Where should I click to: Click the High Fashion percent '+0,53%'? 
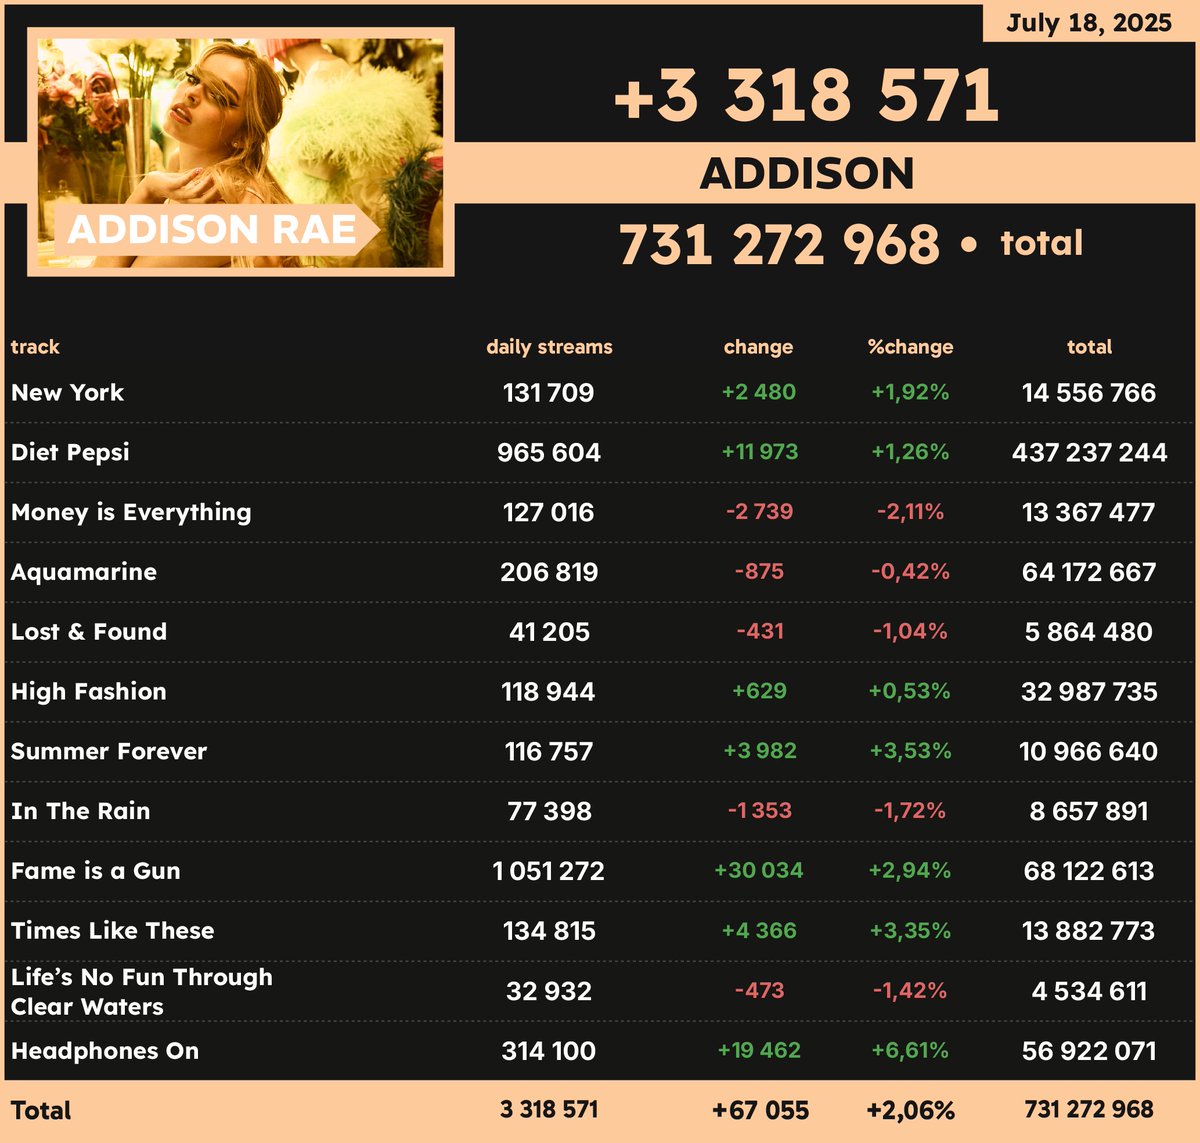(x=910, y=692)
